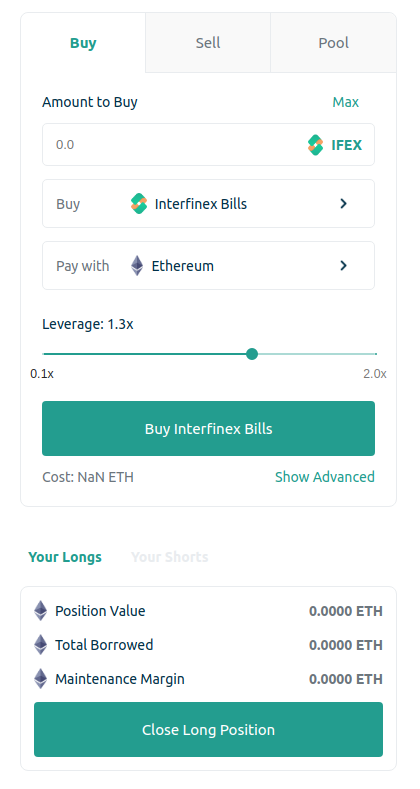Click the Ethereum icon next to Maintenance Margin
The image size is (420, 789).
click(x=40, y=679)
